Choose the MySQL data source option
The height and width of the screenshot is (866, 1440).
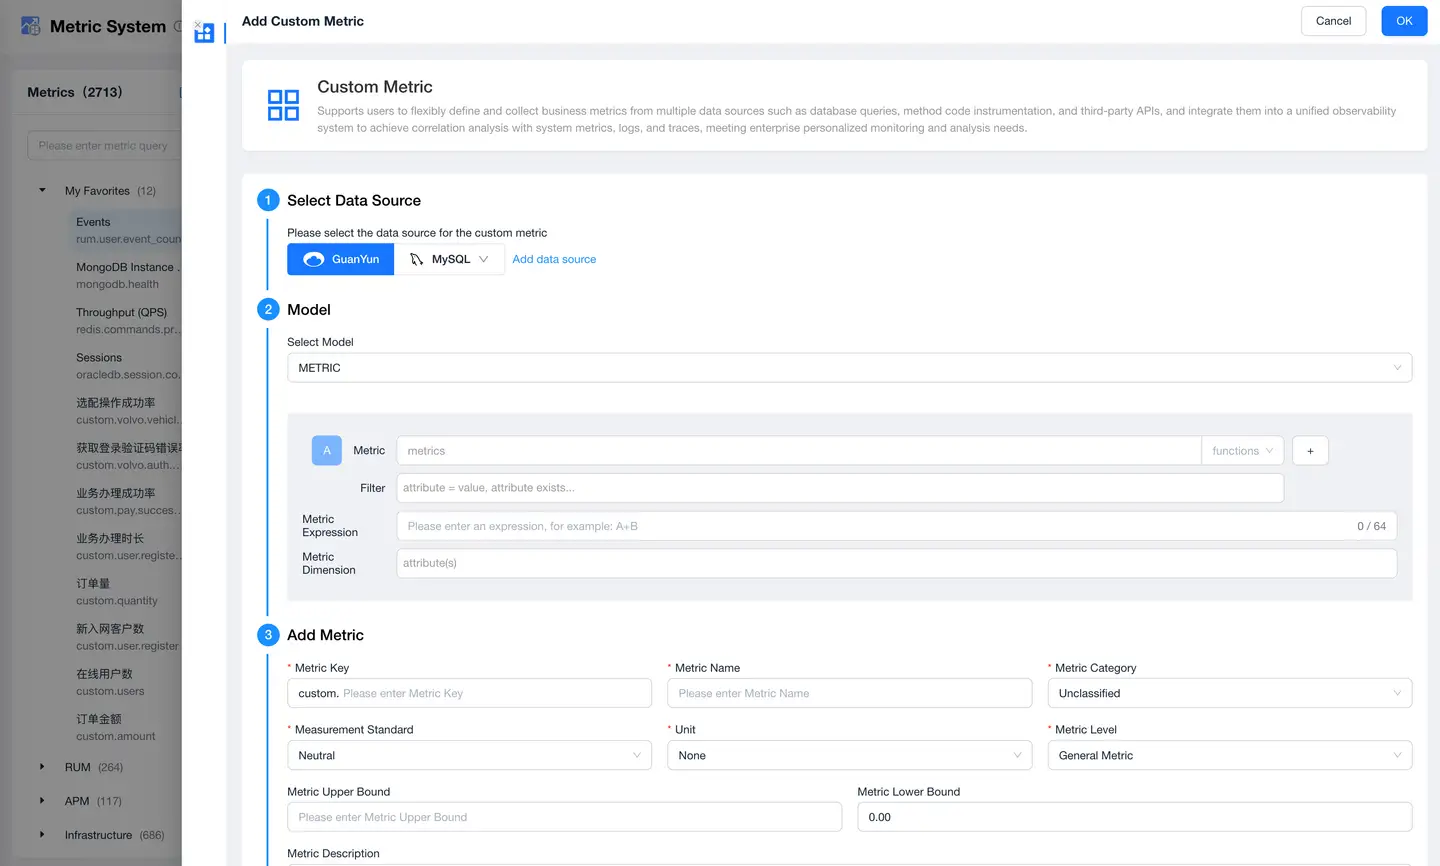(x=450, y=259)
